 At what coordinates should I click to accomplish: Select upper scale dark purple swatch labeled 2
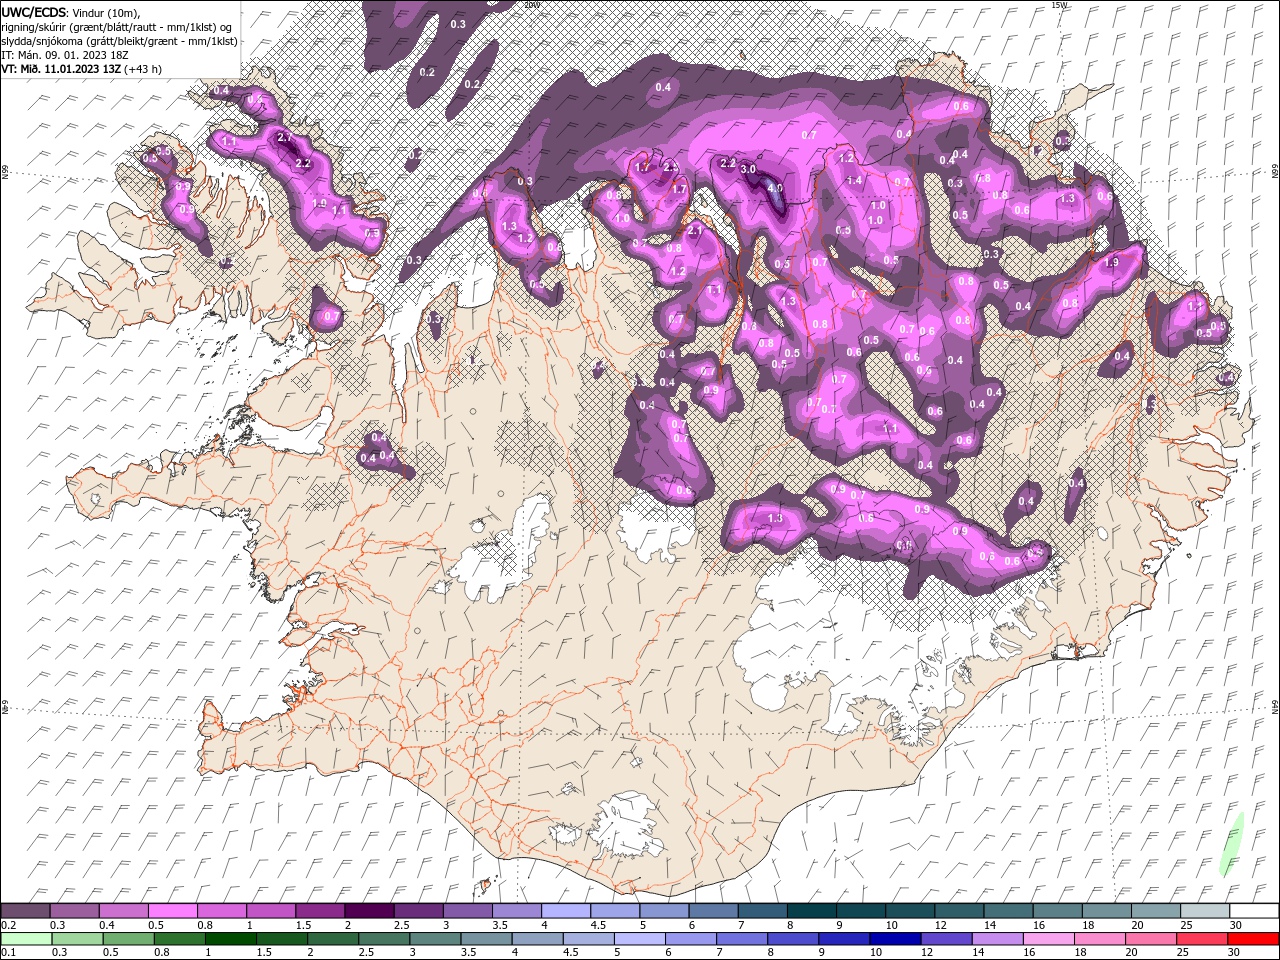(x=368, y=911)
